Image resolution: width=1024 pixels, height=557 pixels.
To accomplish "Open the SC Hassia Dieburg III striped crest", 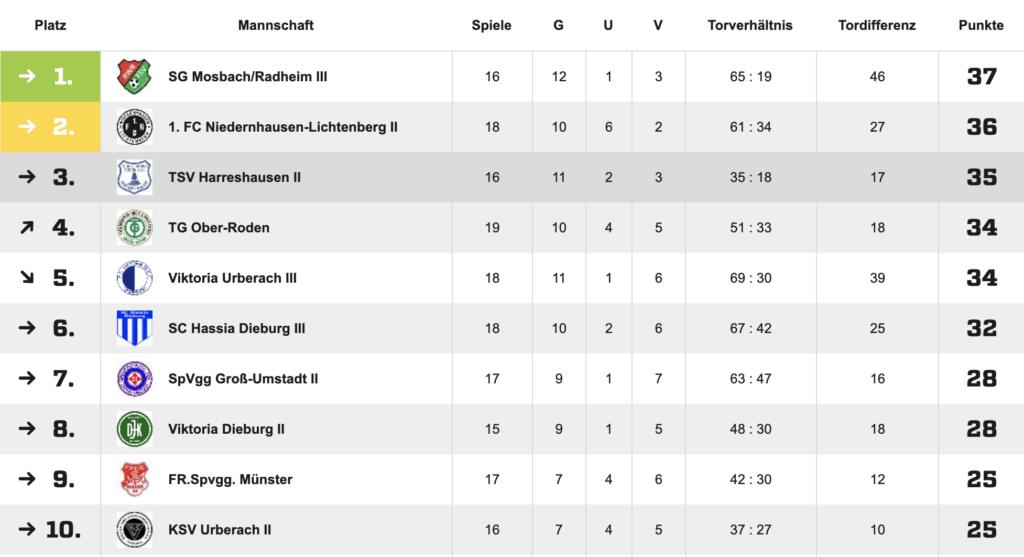I will point(135,328).
